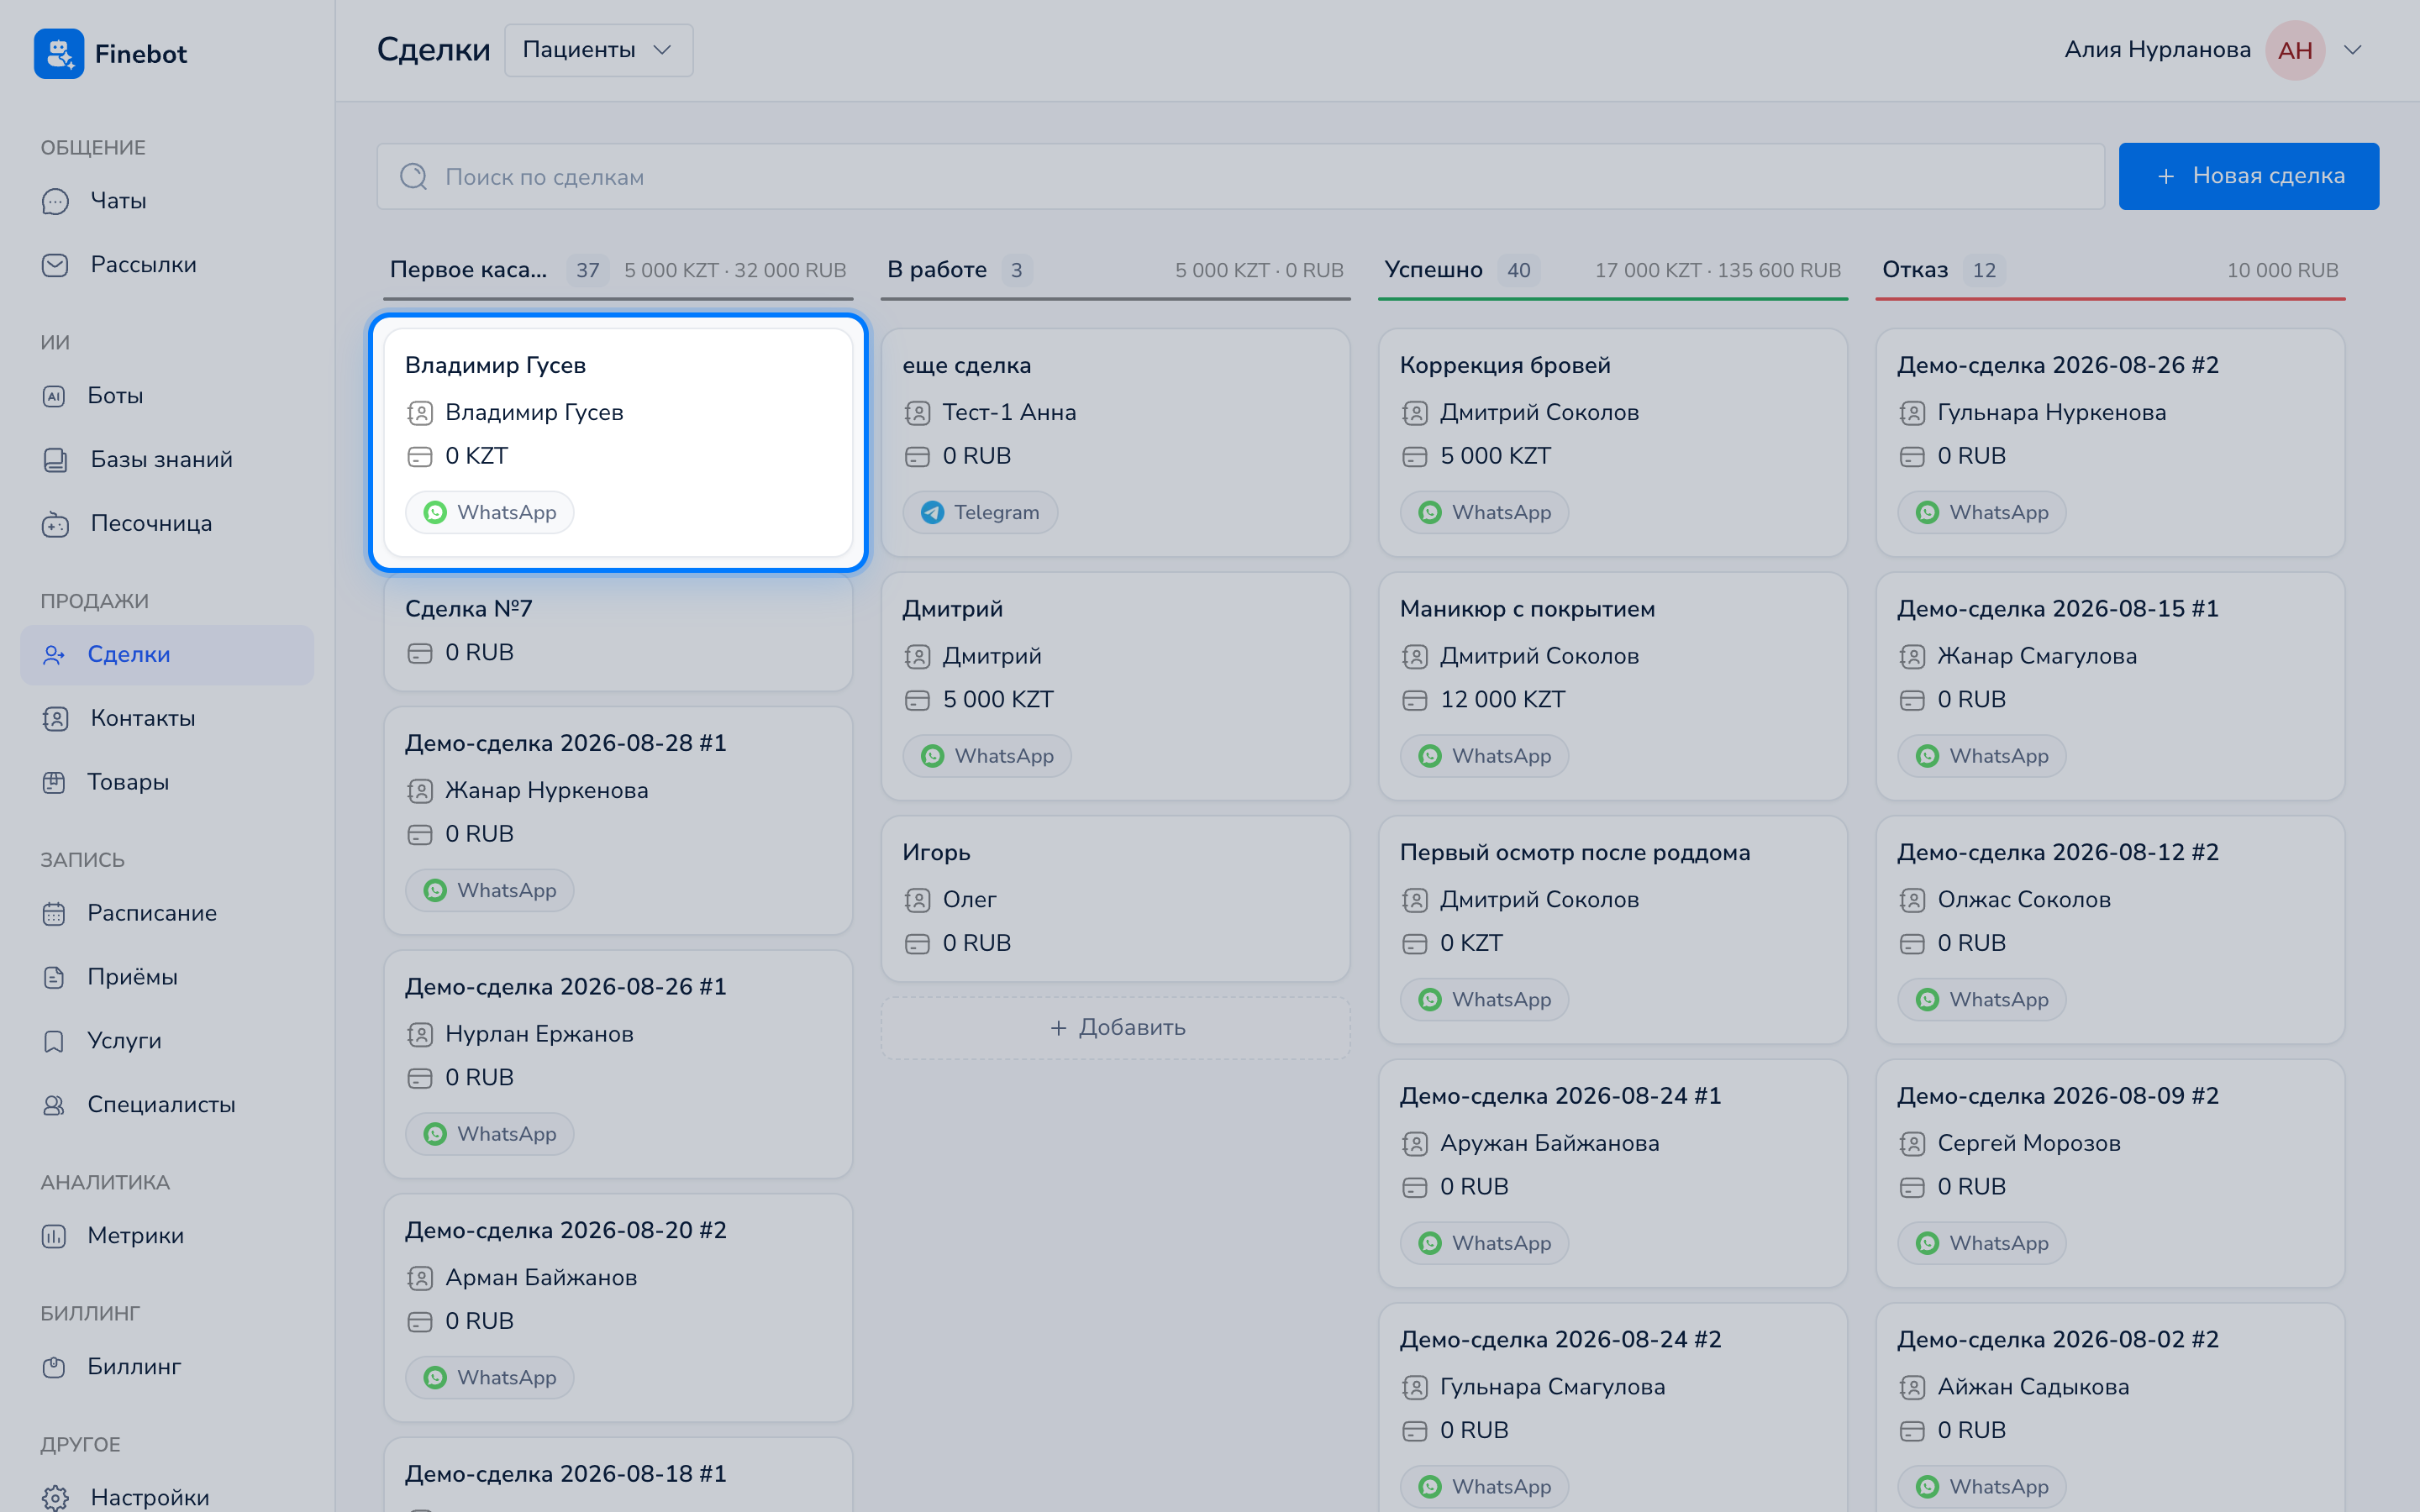Click the Биллинг icon in the sidebar

pos(54,1367)
